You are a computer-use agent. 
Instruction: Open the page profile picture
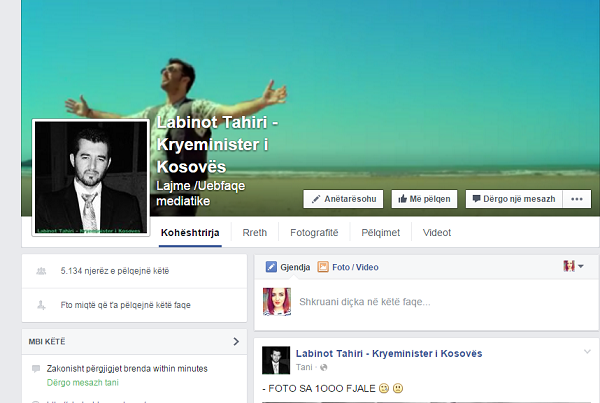pyautogui.click(x=91, y=178)
